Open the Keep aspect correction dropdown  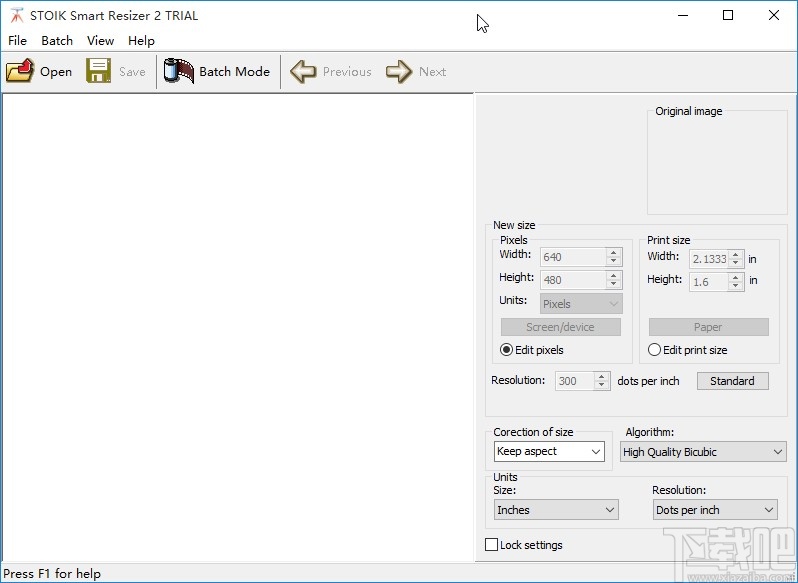point(549,451)
